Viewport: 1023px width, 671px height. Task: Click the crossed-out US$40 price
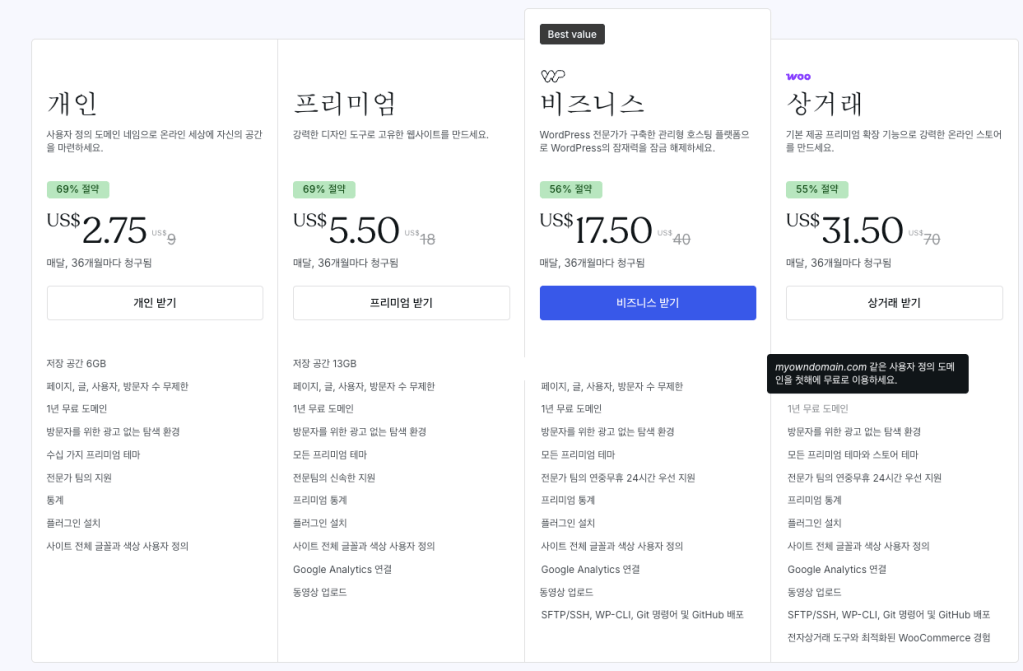pos(673,237)
